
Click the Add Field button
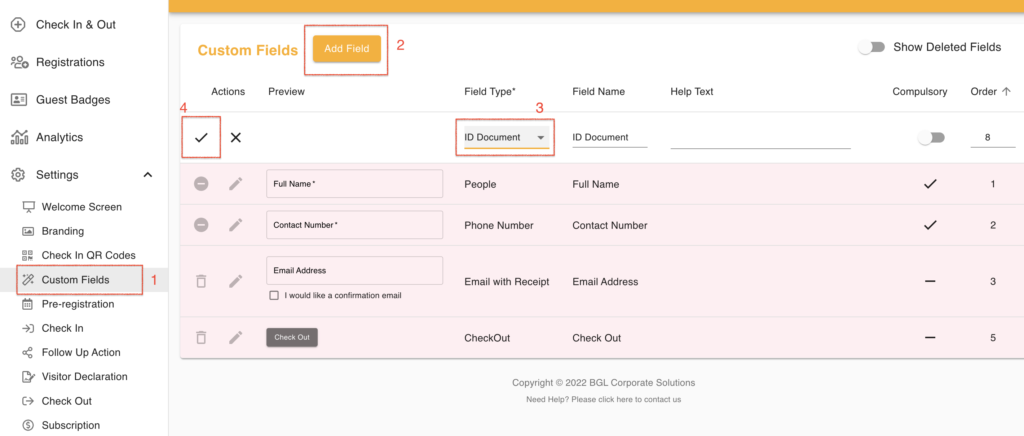point(346,49)
